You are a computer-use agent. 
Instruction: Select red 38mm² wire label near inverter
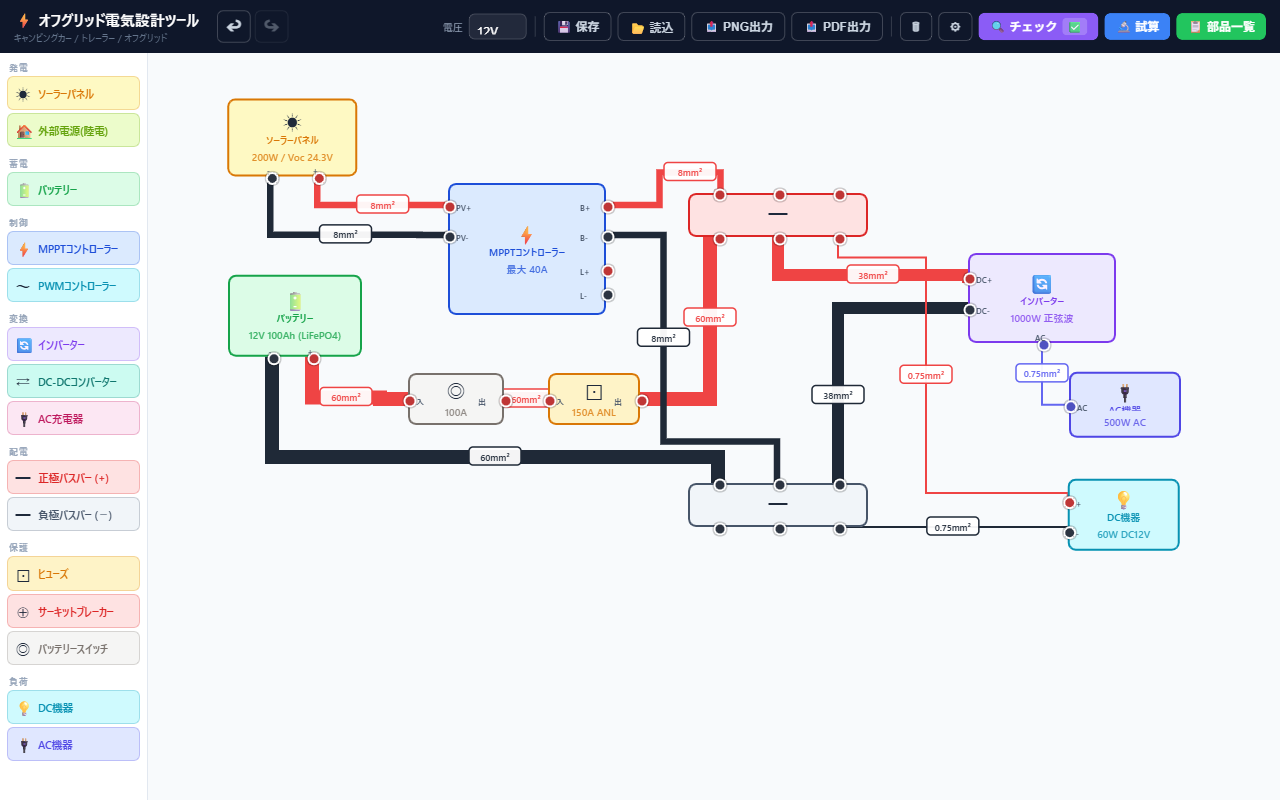pyautogui.click(x=872, y=275)
